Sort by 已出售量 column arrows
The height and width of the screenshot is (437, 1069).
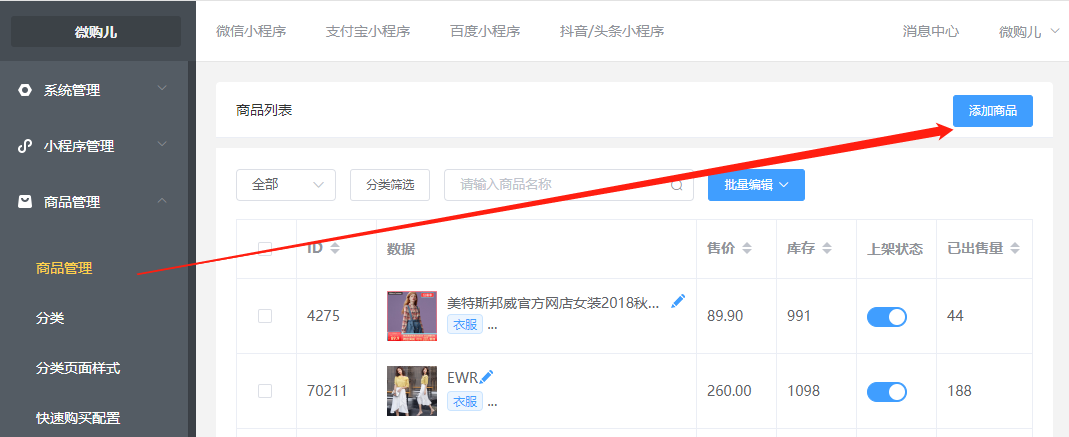point(1015,248)
